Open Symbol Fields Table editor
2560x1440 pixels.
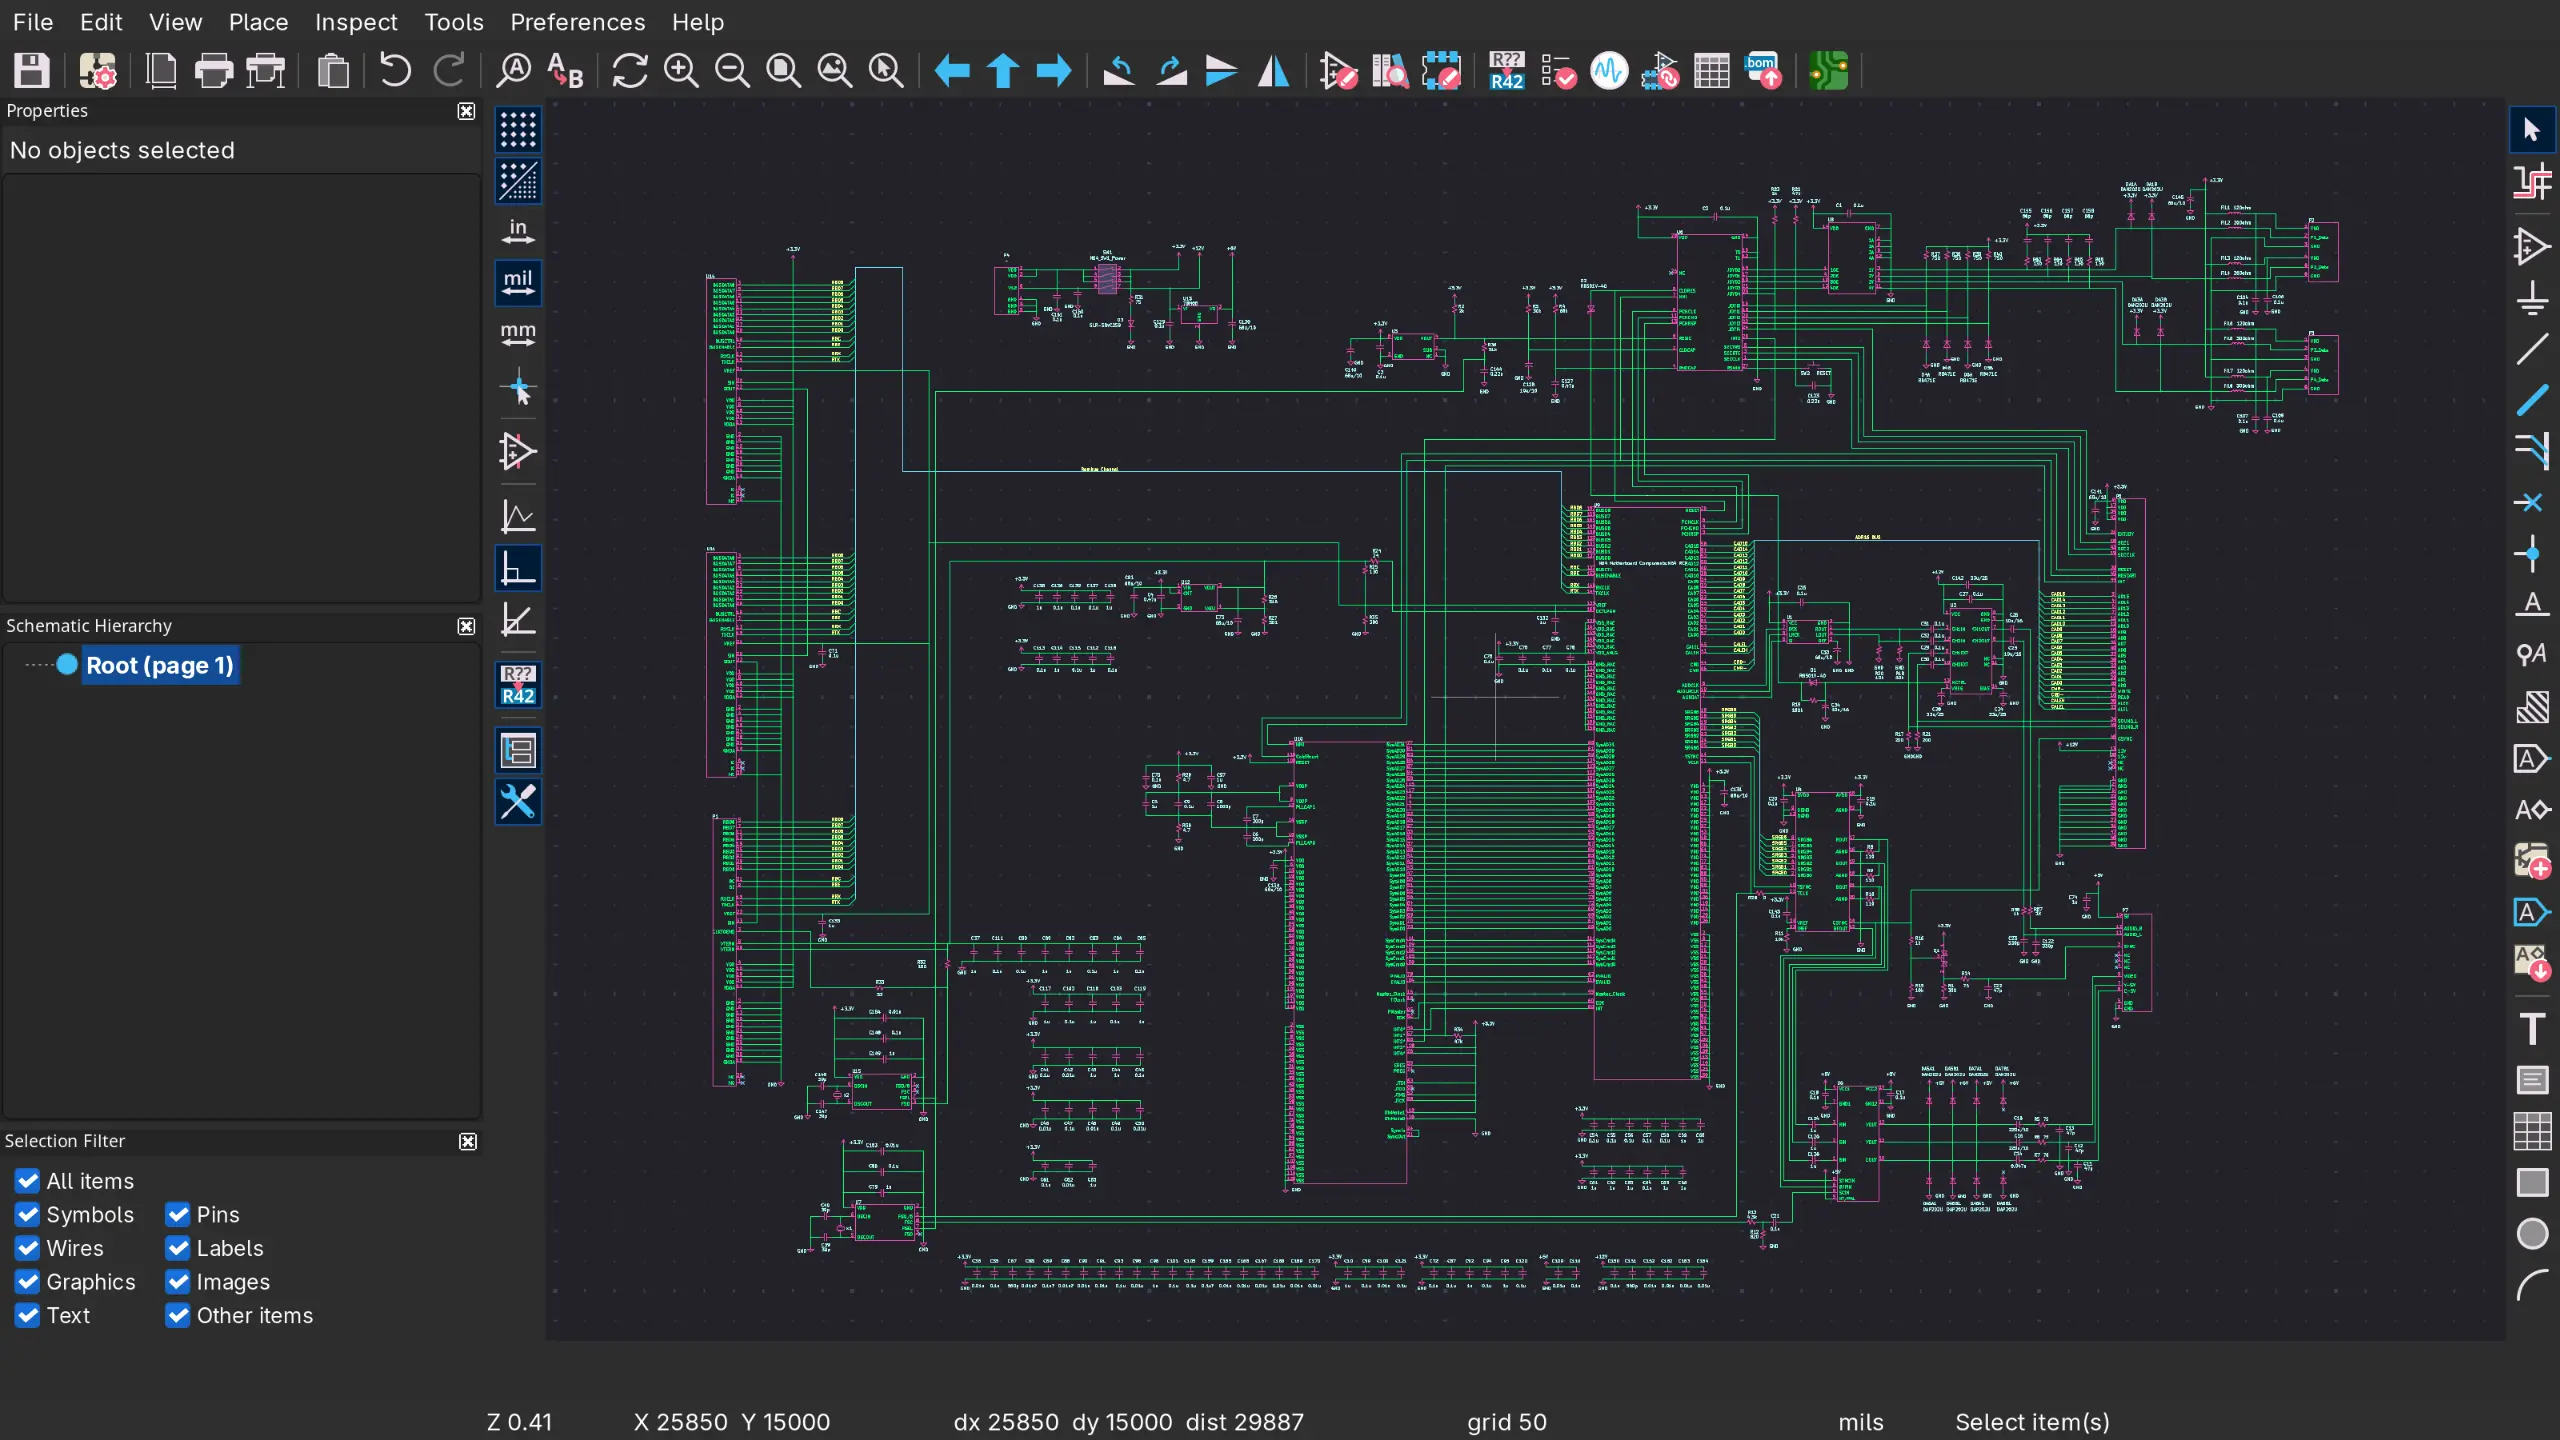tap(1712, 71)
